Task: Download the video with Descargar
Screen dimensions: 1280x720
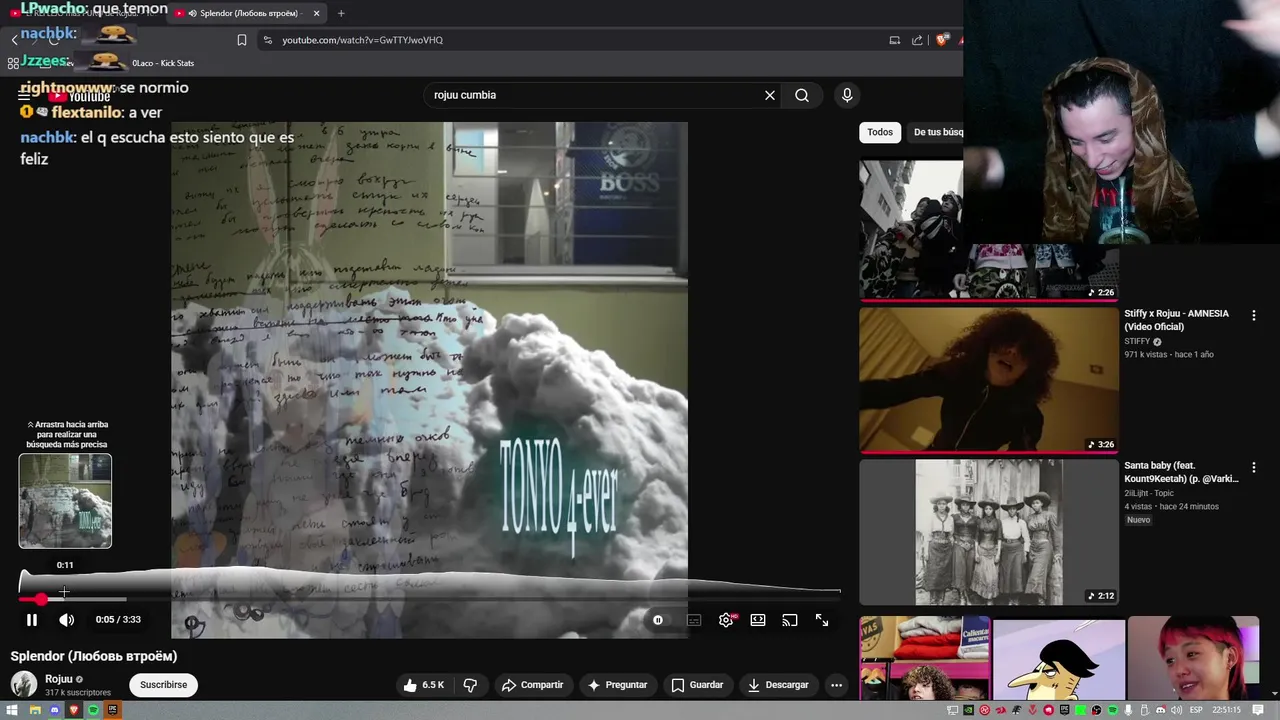Action: tap(778, 685)
